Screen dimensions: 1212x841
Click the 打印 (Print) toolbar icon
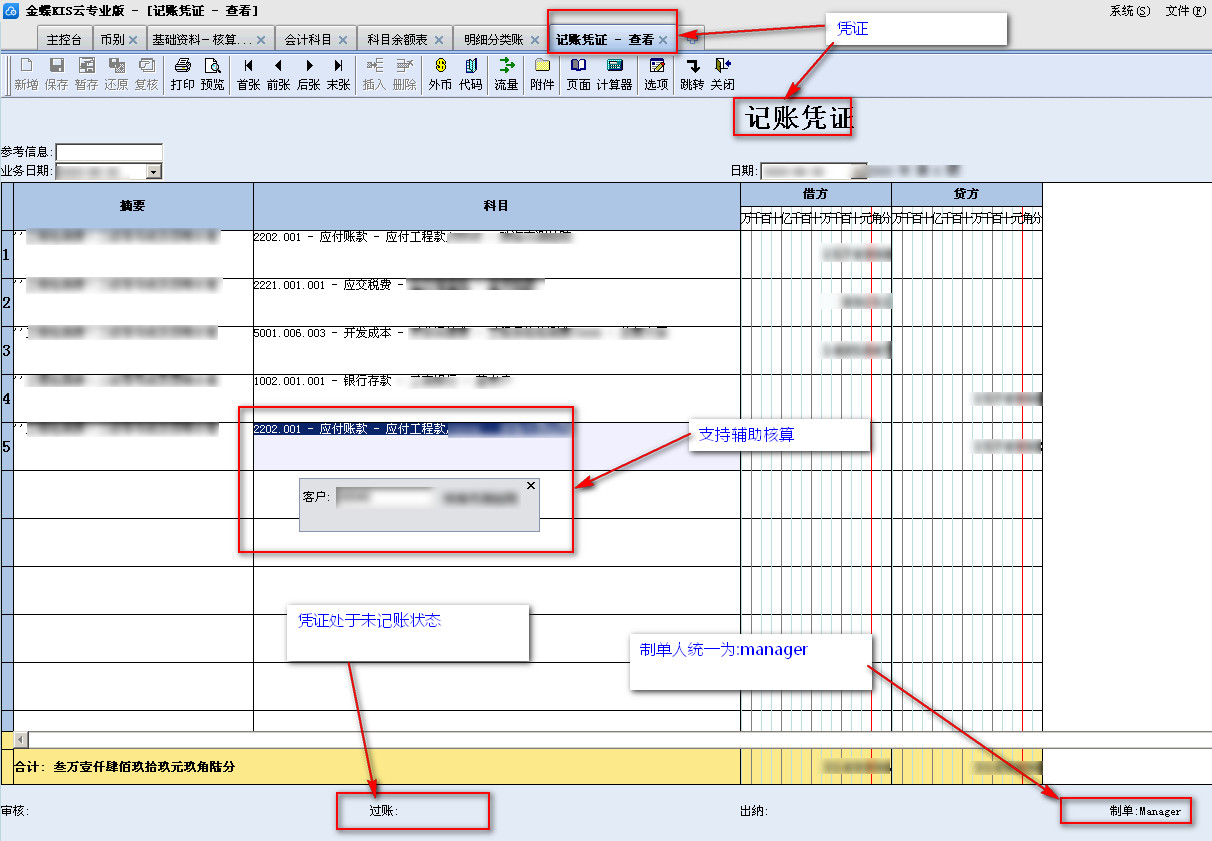coord(182,74)
